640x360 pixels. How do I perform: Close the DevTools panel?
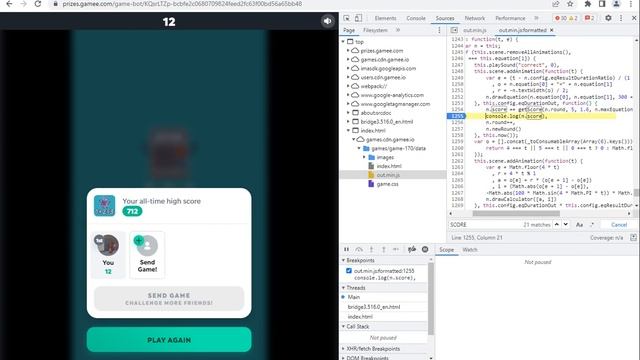click(x=634, y=18)
